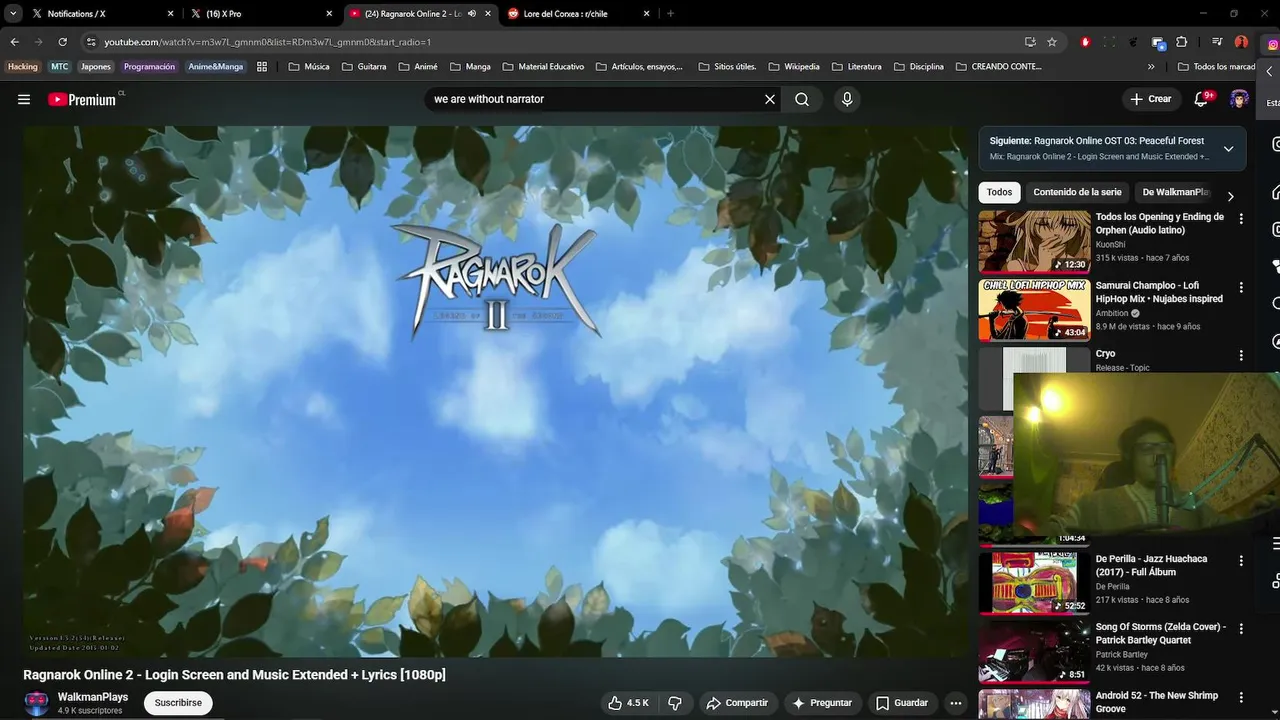Clear the search box with the X

[x=770, y=99]
